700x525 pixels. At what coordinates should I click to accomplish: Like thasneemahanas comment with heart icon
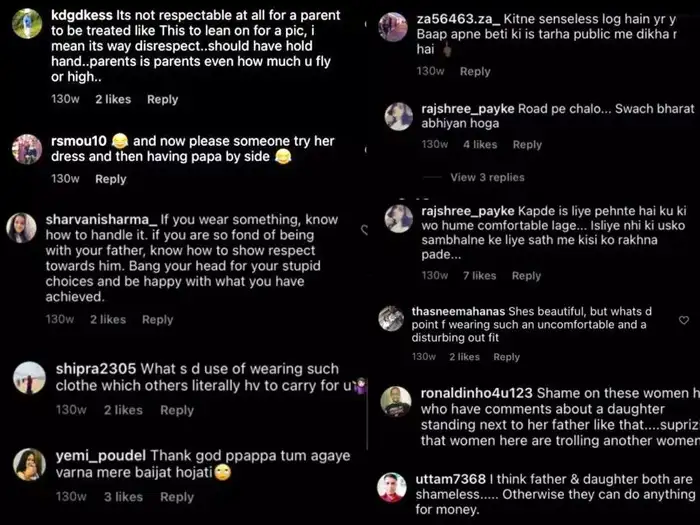point(684,321)
